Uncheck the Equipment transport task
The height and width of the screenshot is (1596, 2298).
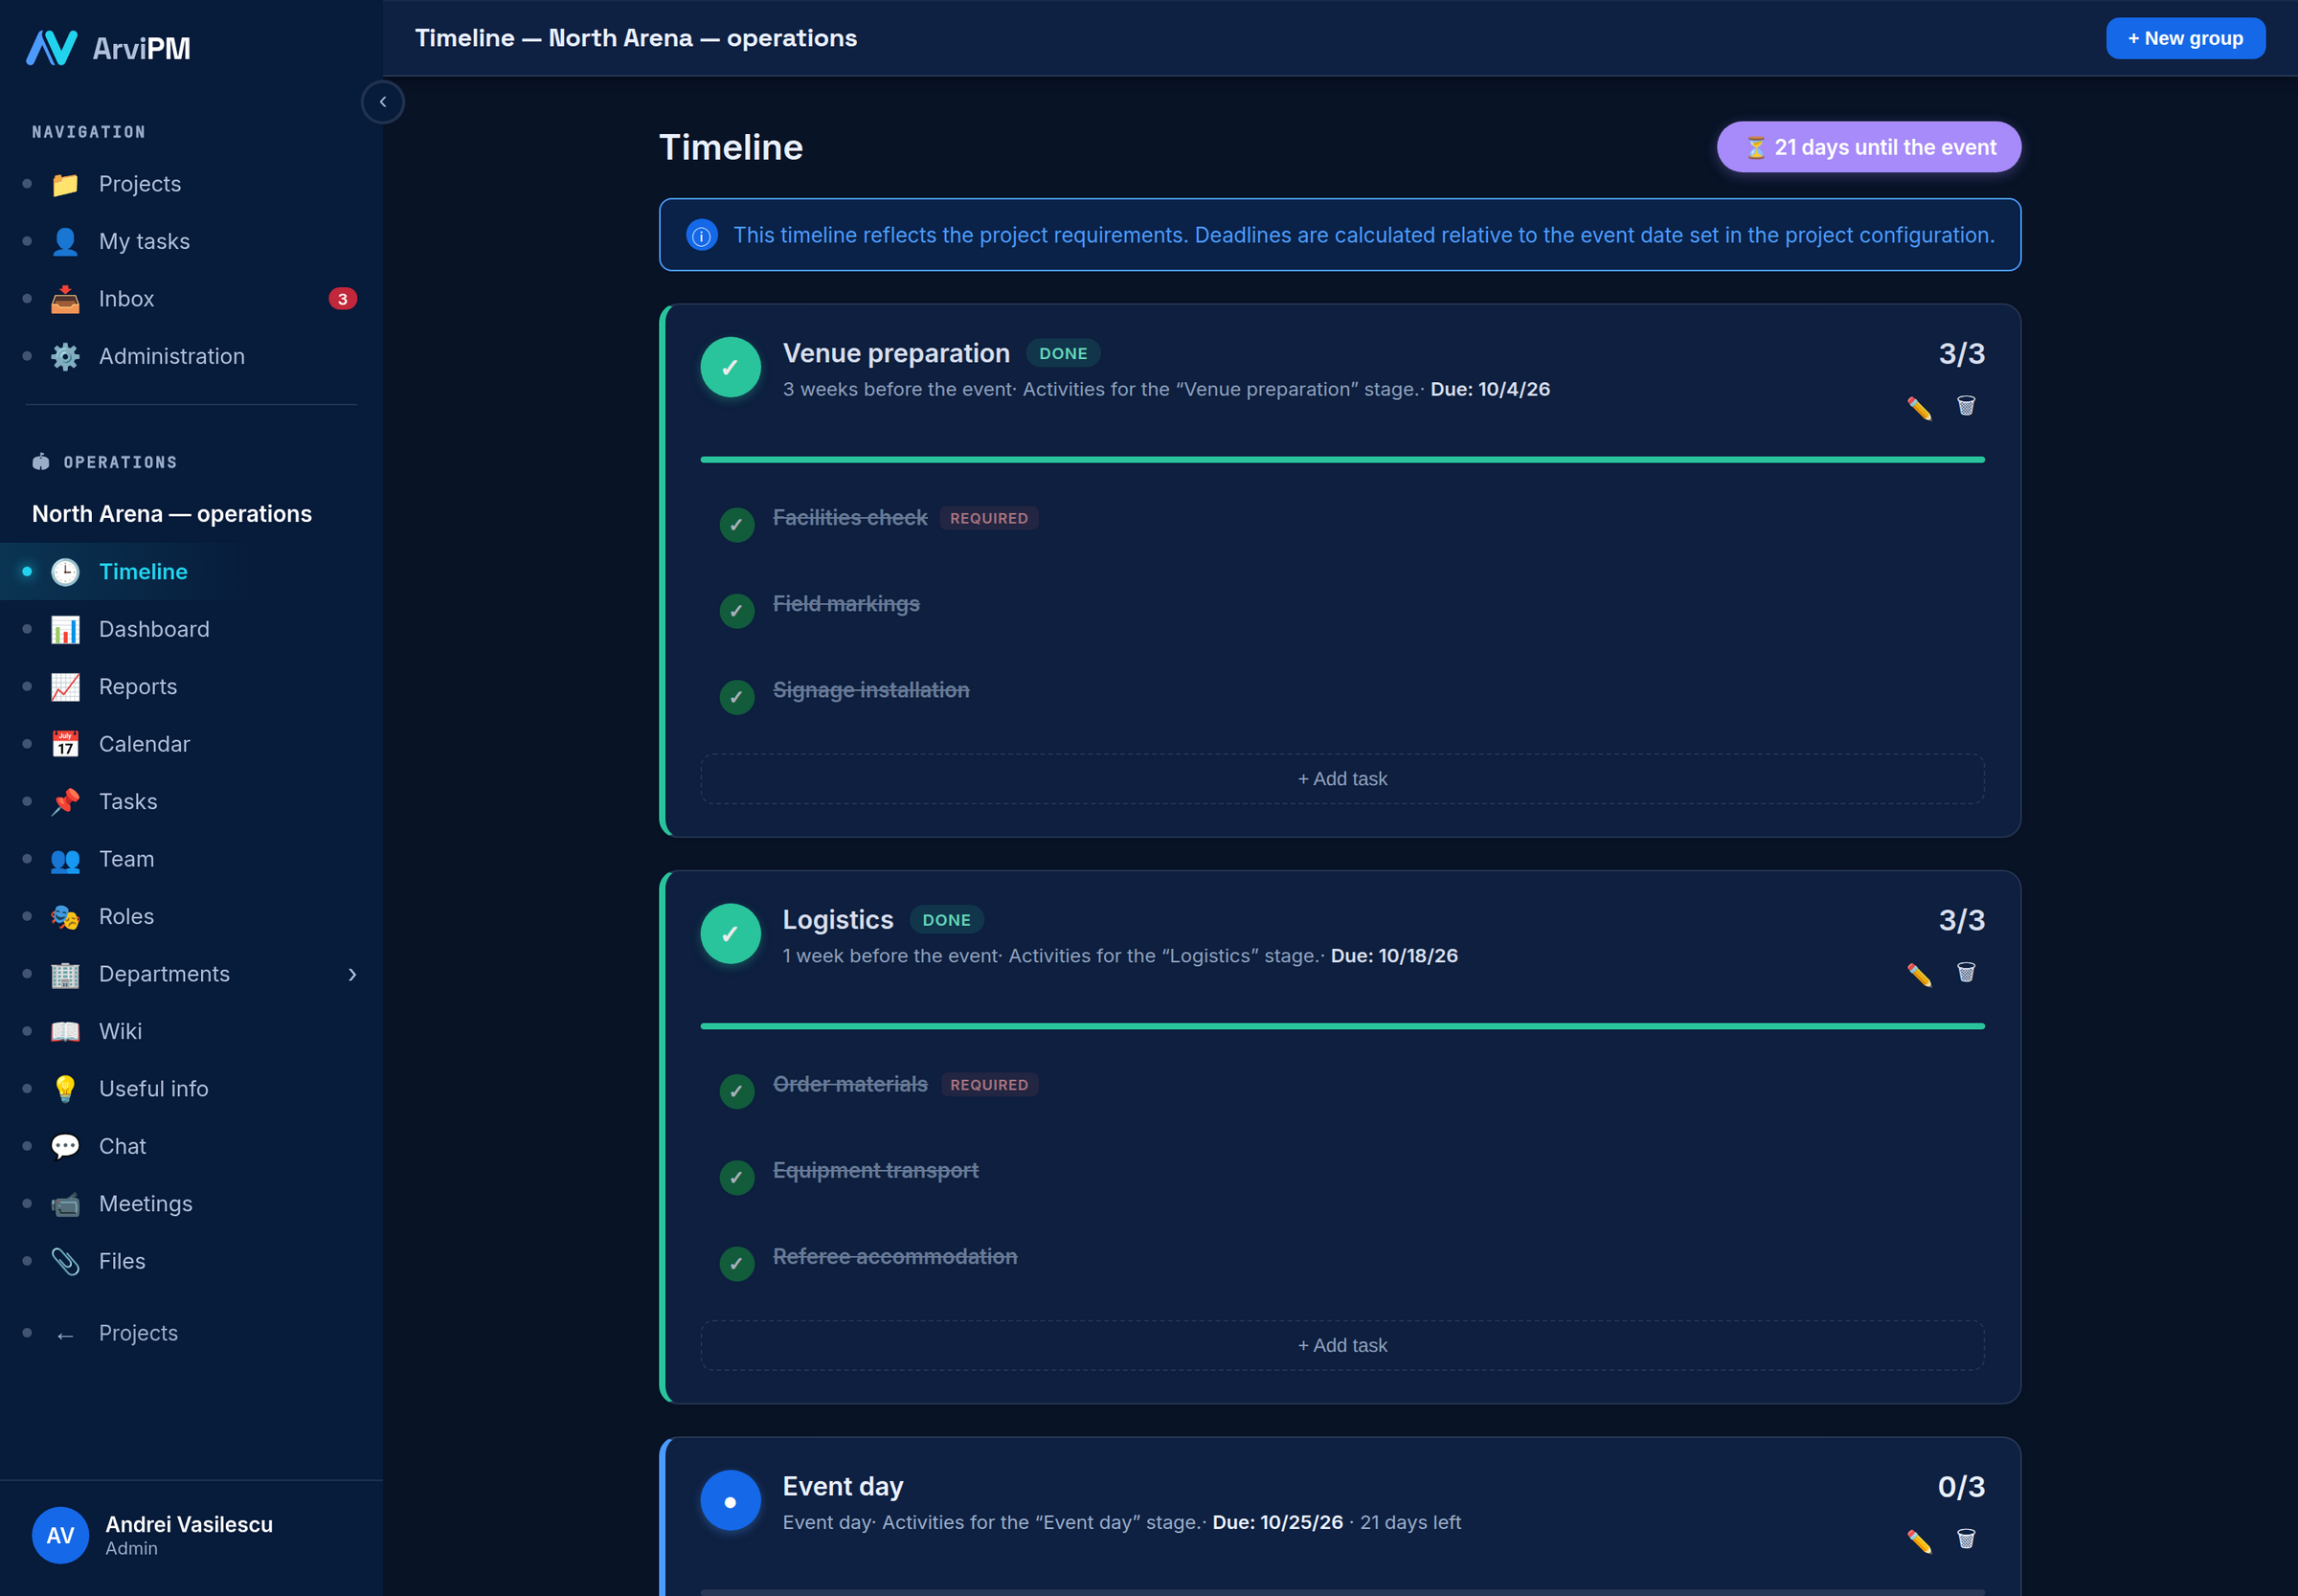click(x=737, y=1177)
